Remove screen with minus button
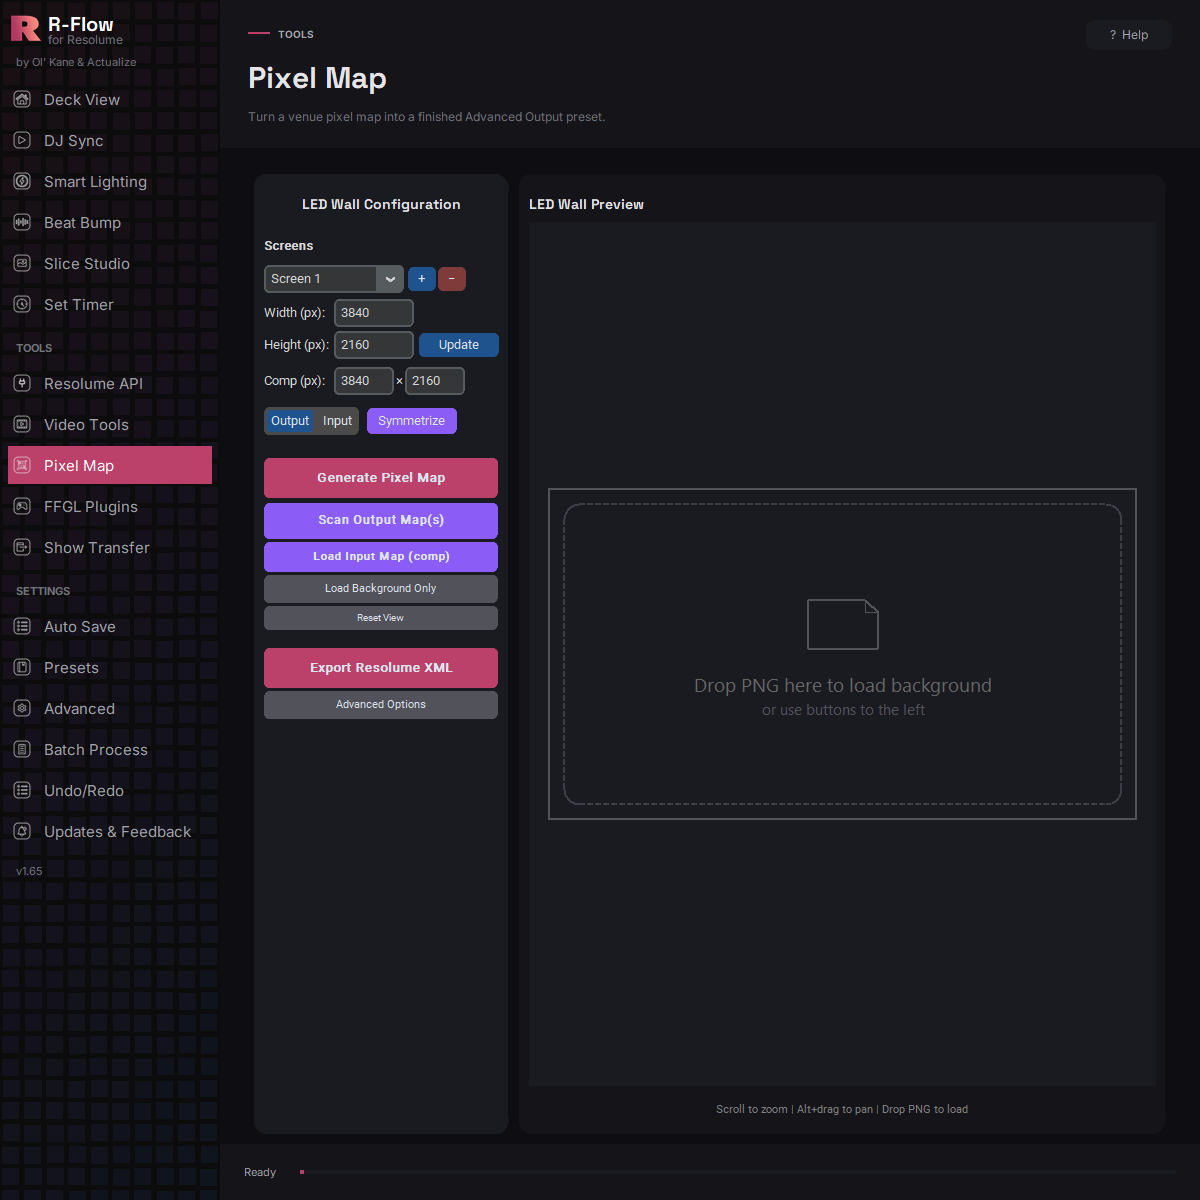This screenshot has height=1200, width=1200. point(452,279)
